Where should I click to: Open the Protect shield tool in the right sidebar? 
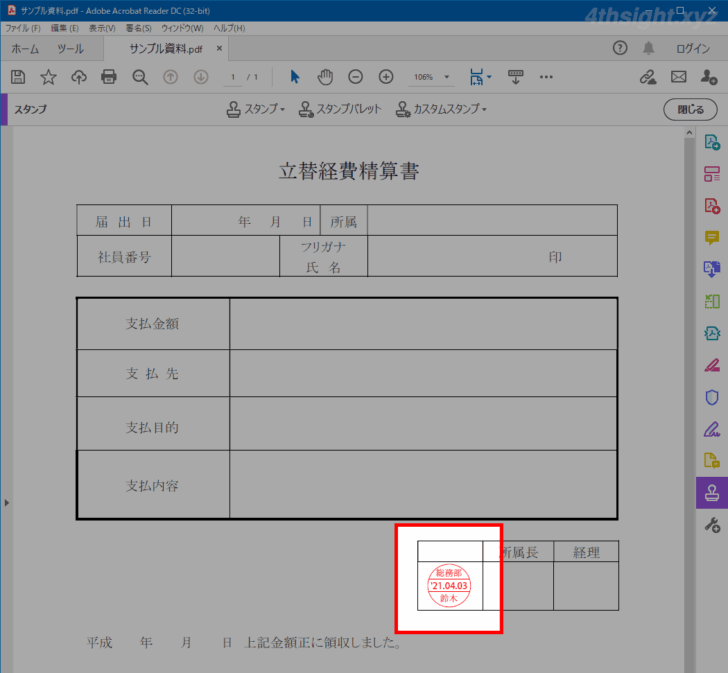coord(712,397)
